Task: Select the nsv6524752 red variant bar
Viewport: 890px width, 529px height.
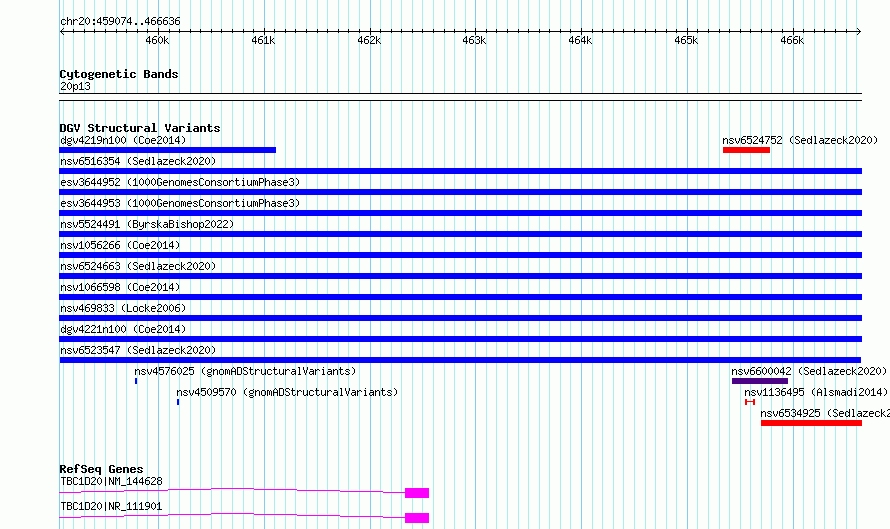Action: [x=746, y=150]
